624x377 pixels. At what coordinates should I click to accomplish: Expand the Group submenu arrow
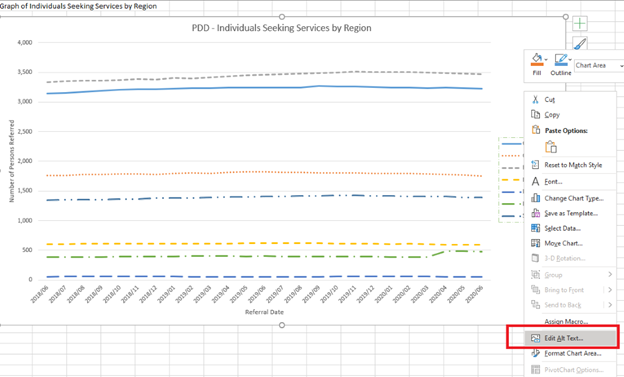coord(610,274)
